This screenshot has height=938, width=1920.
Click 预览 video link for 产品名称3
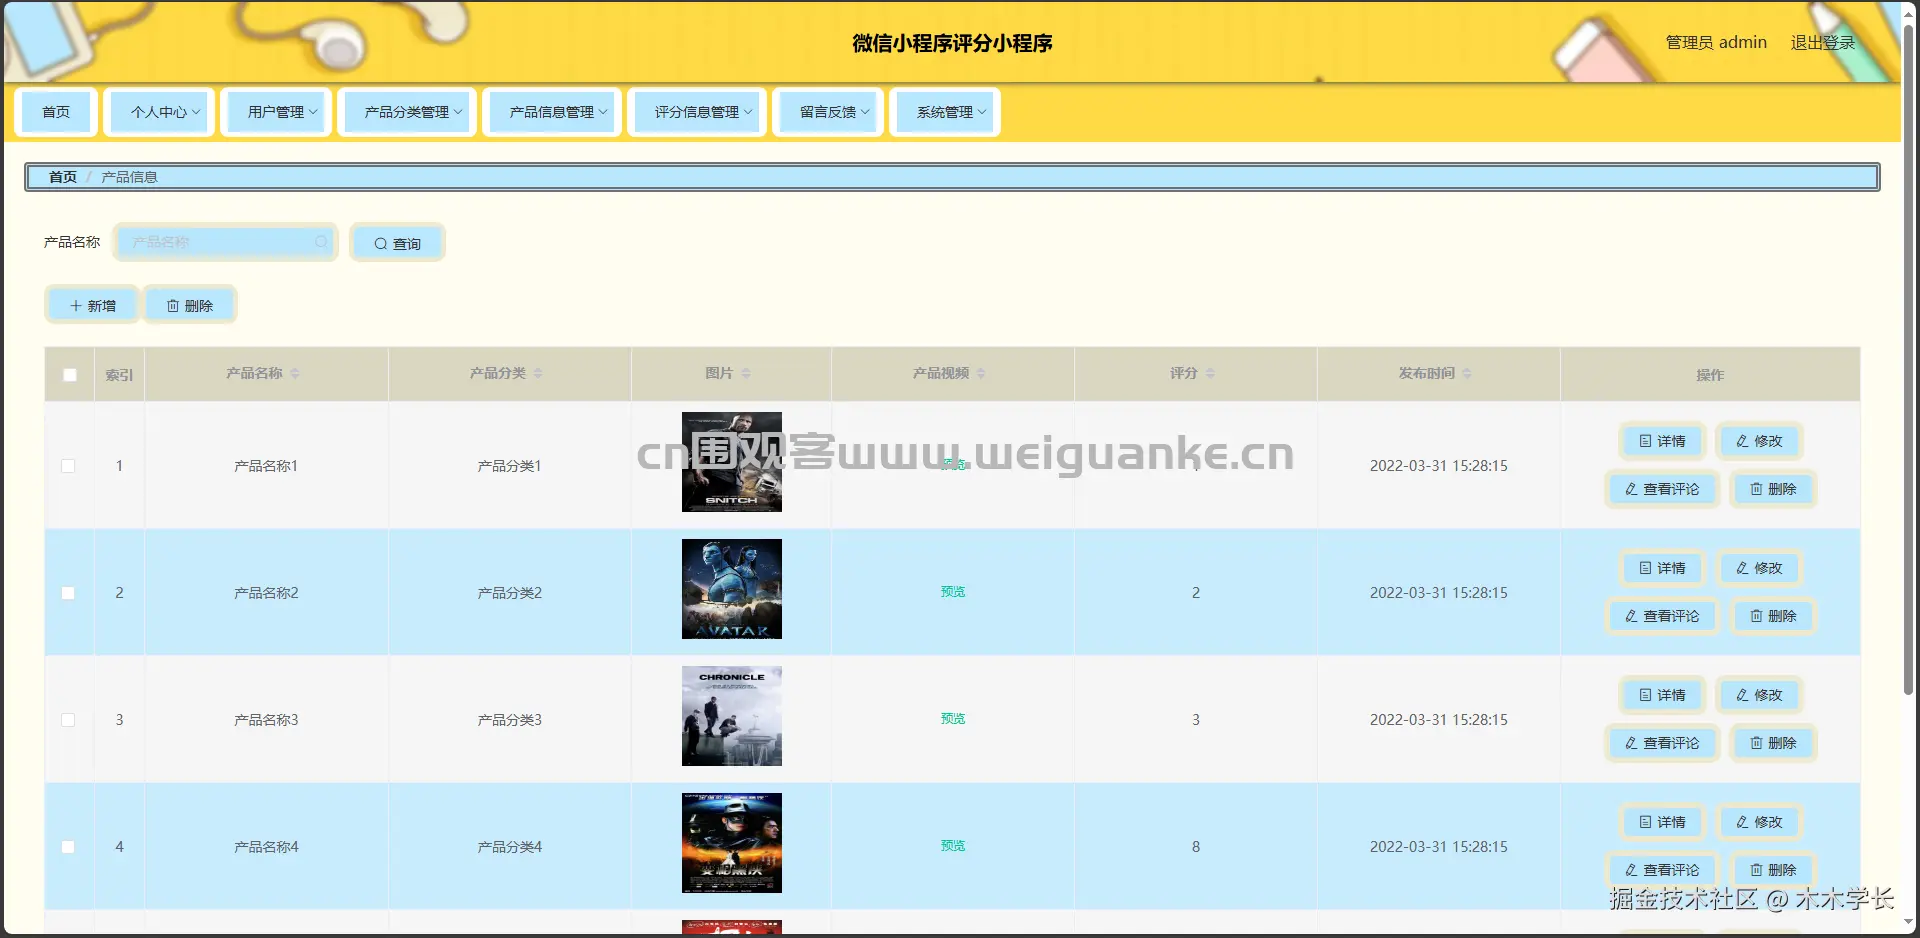[953, 719]
